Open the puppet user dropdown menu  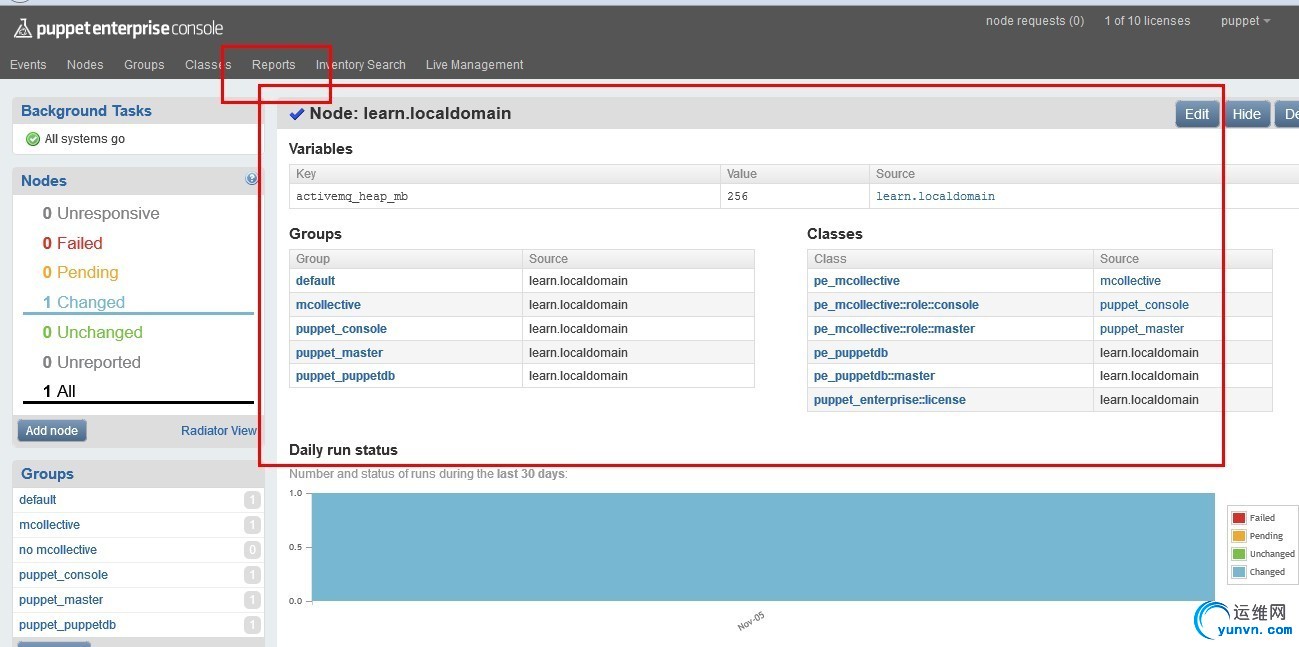point(1246,21)
